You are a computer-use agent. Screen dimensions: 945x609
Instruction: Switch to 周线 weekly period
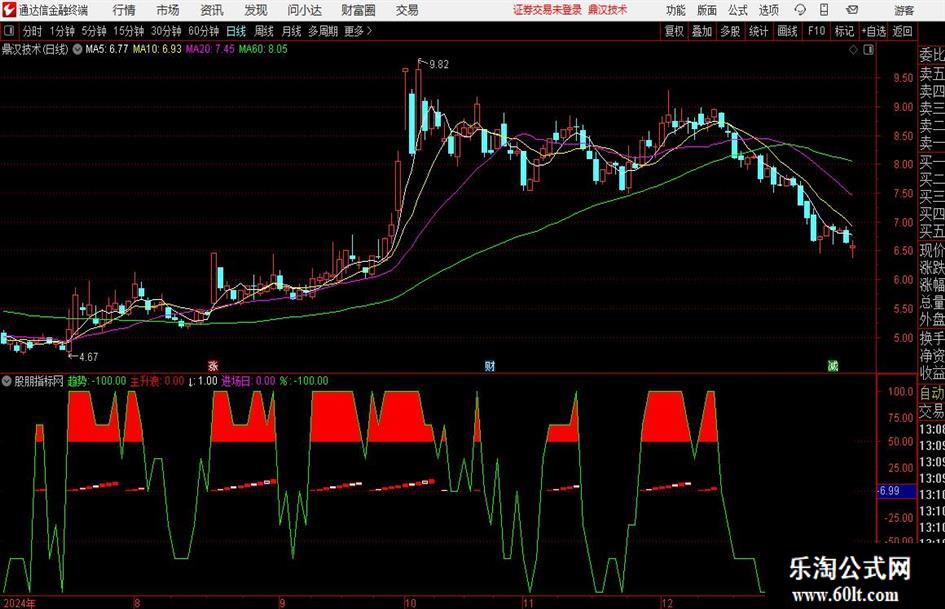[264, 31]
